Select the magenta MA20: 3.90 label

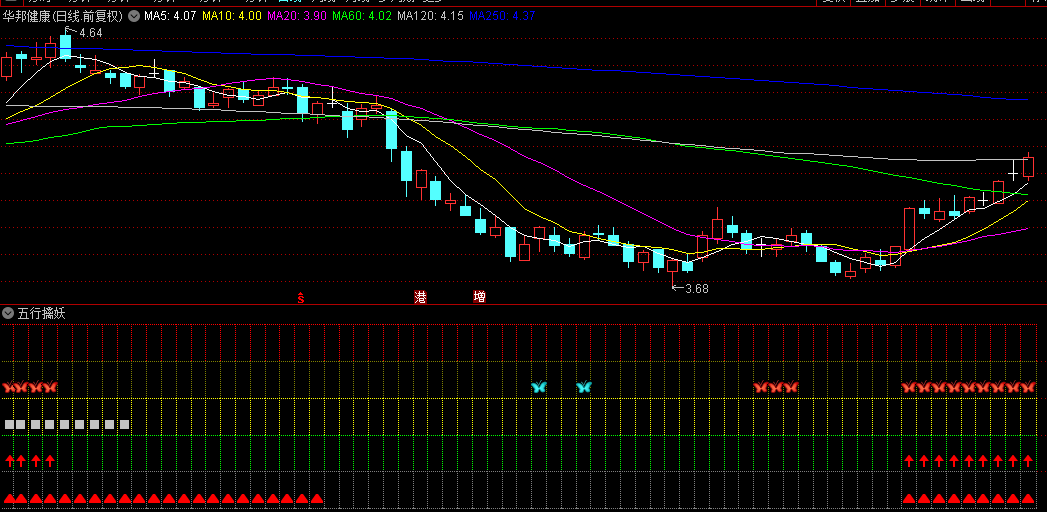297,16
